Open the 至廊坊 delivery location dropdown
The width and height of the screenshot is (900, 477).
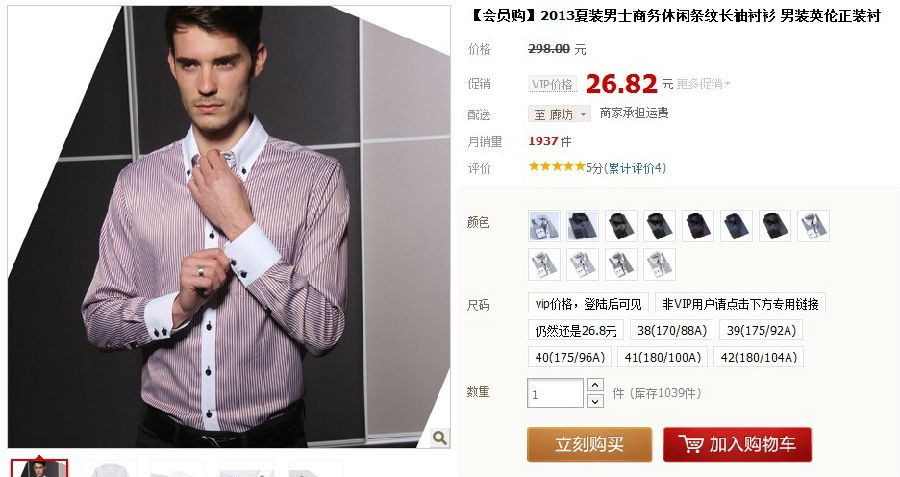click(559, 114)
